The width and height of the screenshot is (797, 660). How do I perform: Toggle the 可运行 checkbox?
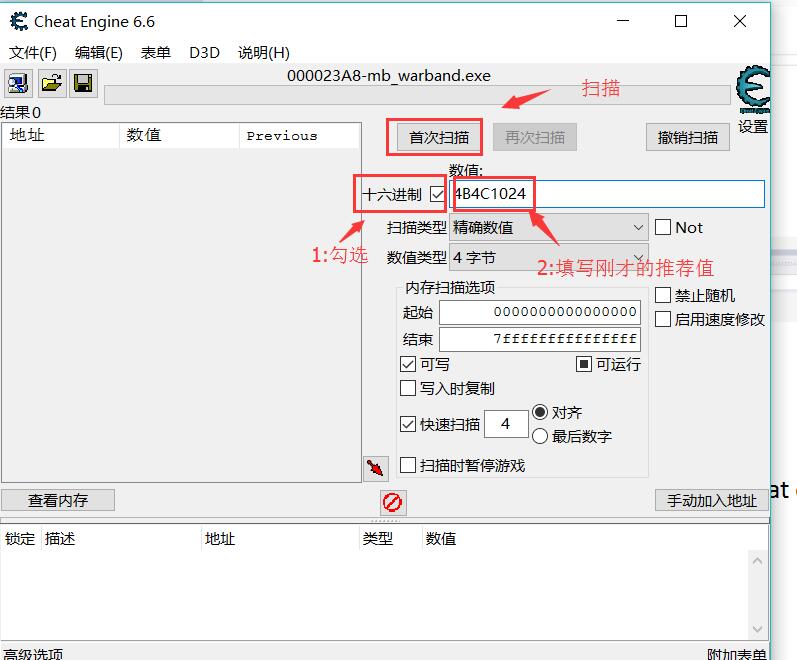tap(584, 364)
